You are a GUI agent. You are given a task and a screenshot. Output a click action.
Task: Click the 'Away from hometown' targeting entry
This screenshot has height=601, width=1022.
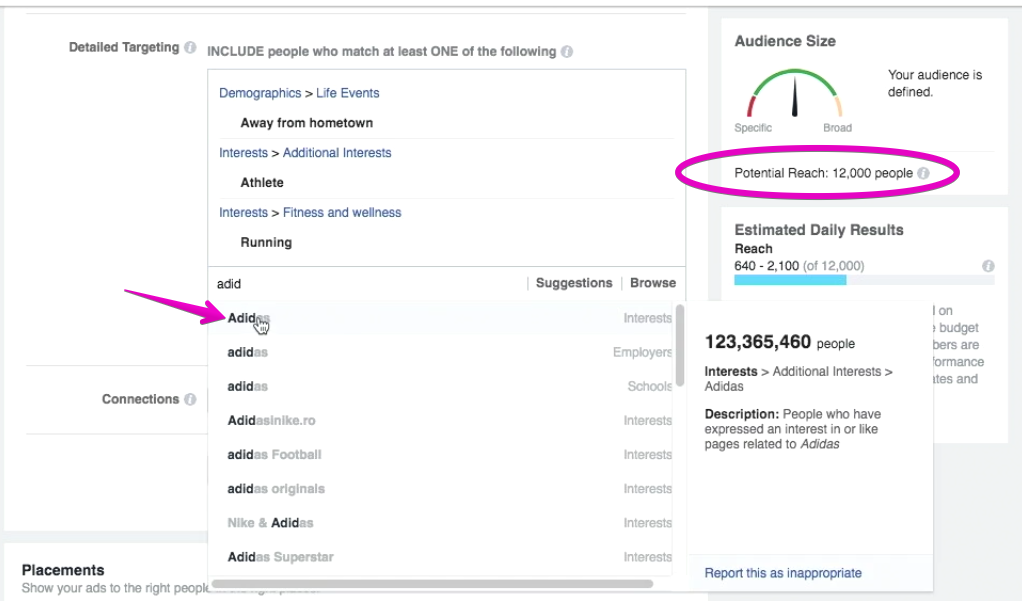coord(306,123)
